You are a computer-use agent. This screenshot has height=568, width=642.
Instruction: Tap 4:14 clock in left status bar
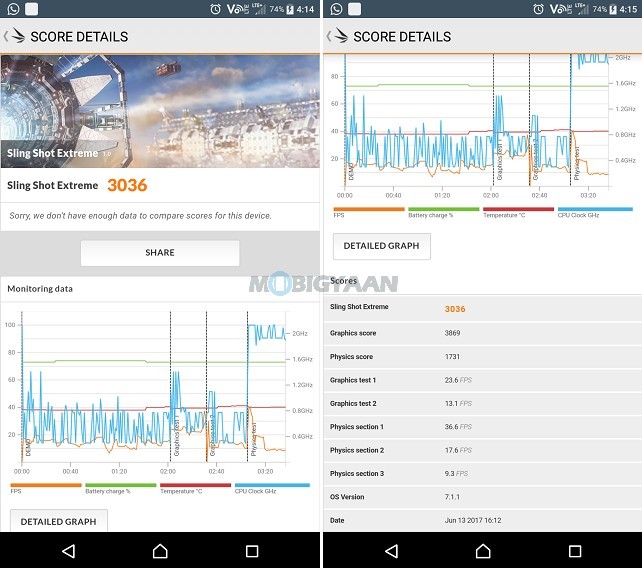click(x=305, y=9)
